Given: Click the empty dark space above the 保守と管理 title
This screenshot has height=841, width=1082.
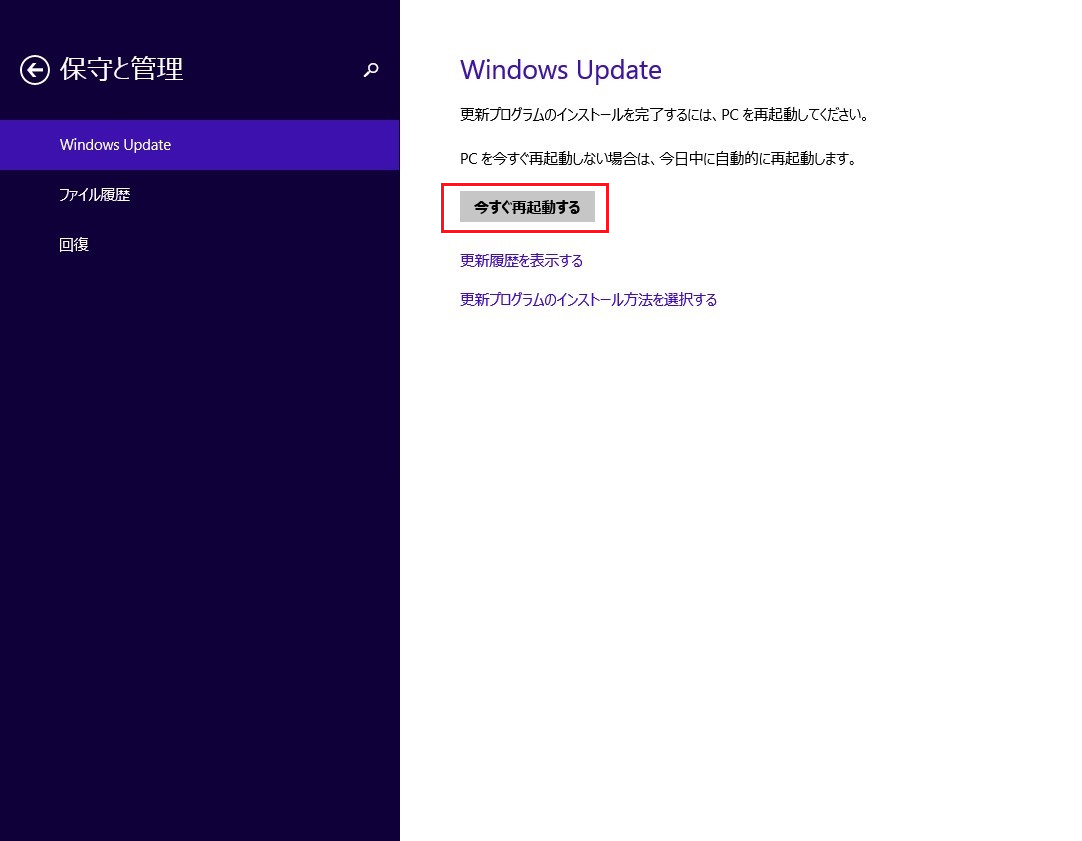Looking at the screenshot, I should pyautogui.click(x=200, y=20).
